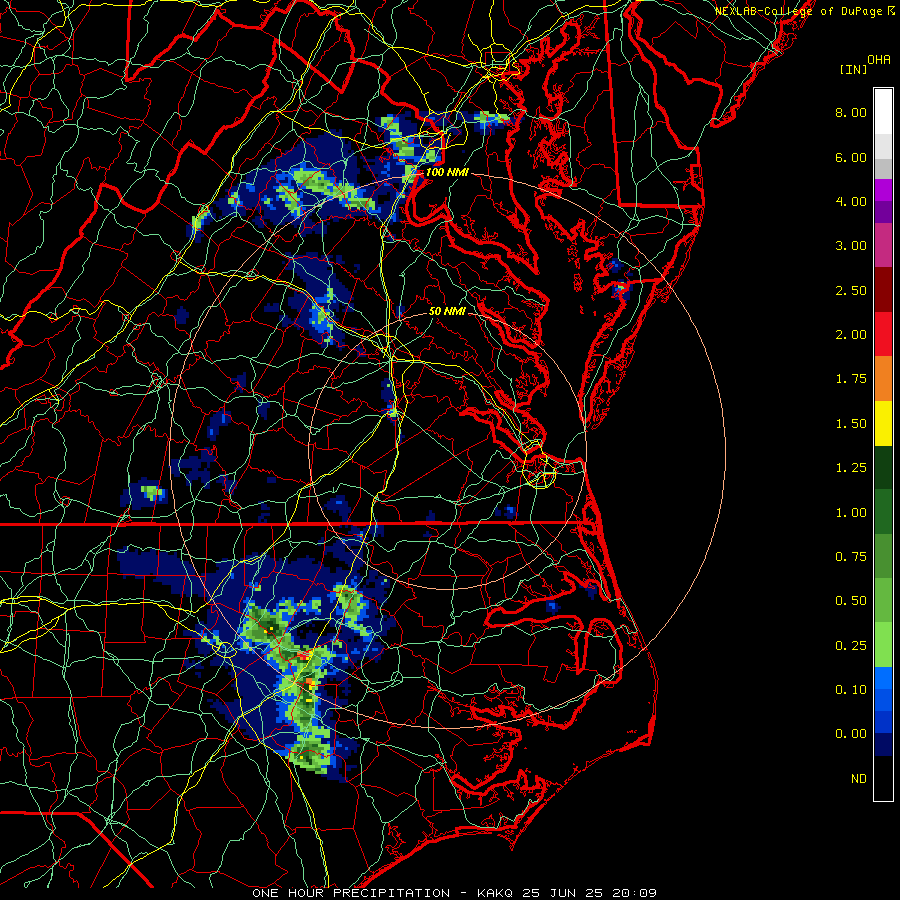Click the 2.00 inch legend label
This screenshot has width=900, height=900.
[851, 335]
